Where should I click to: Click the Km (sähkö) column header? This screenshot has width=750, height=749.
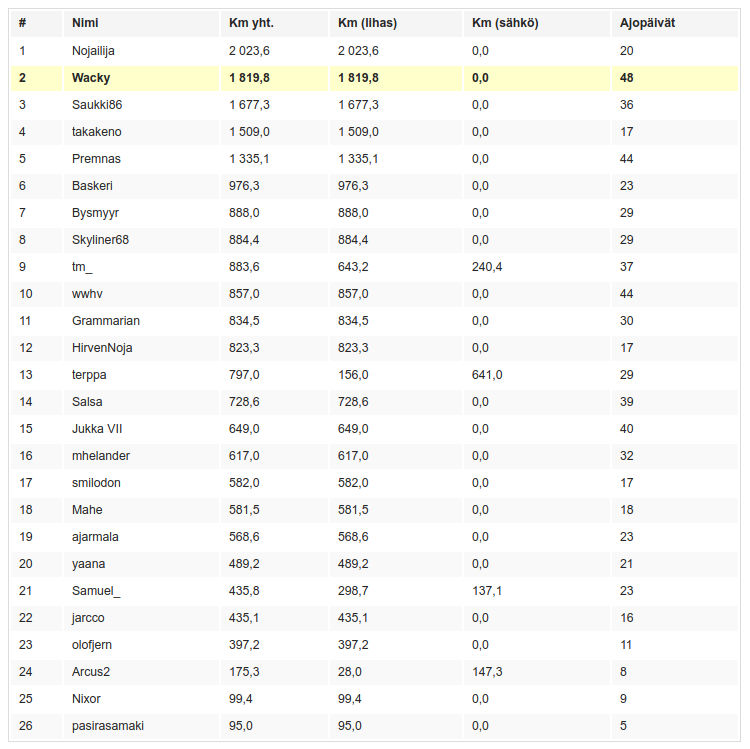click(505, 23)
